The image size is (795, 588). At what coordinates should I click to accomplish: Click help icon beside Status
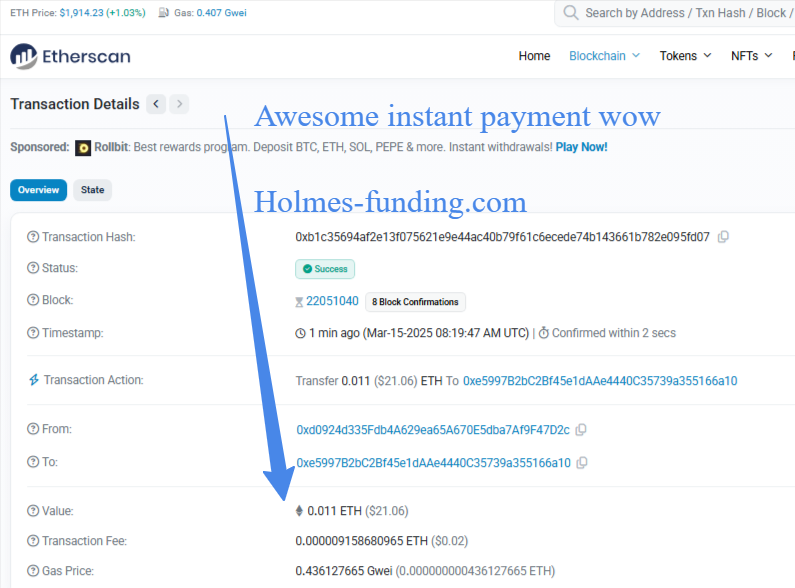(x=33, y=268)
